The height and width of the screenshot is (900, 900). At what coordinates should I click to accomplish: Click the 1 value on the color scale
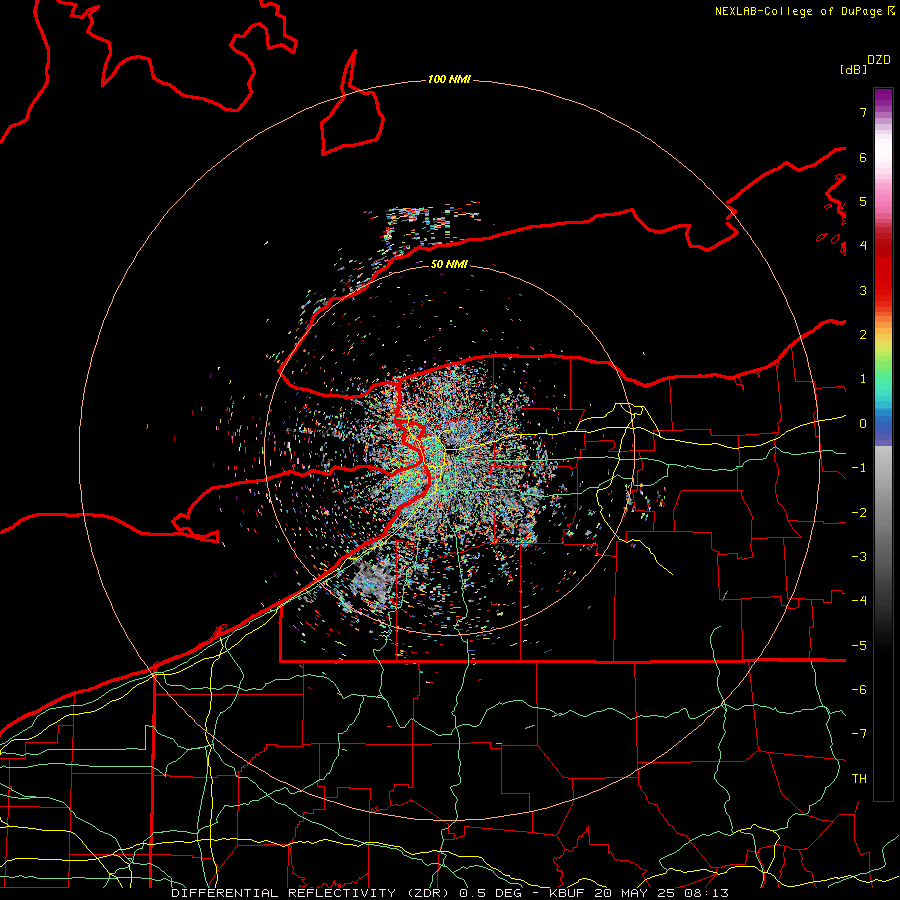[863, 379]
